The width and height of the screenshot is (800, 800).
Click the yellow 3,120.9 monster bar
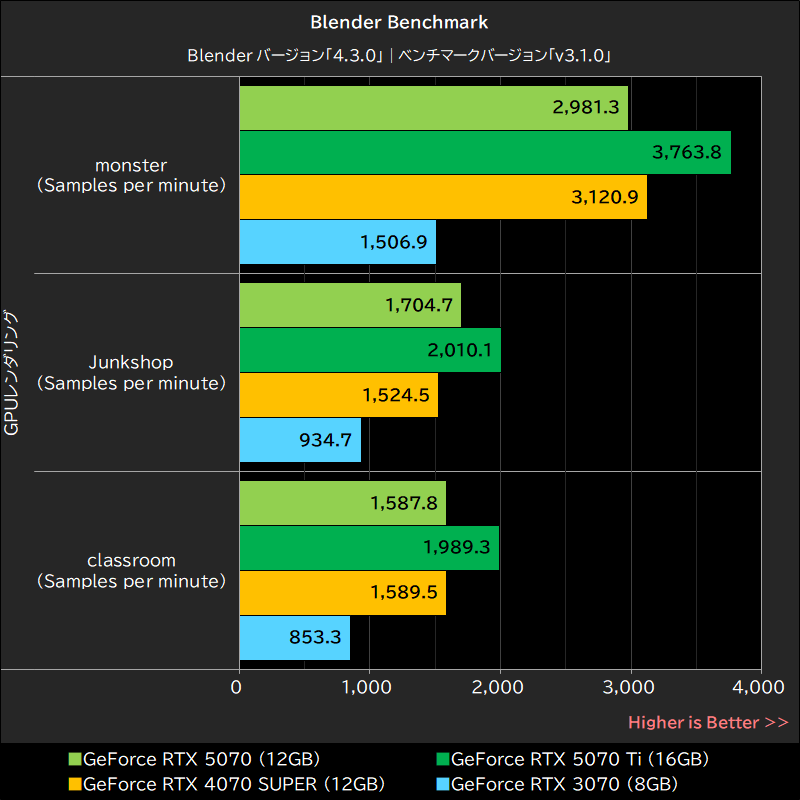[x=440, y=197]
